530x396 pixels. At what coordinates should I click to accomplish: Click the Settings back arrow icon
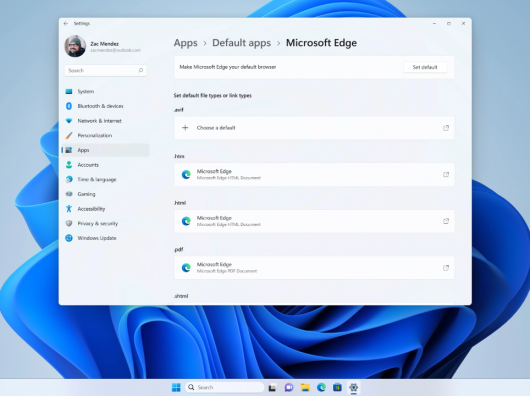(x=66, y=23)
